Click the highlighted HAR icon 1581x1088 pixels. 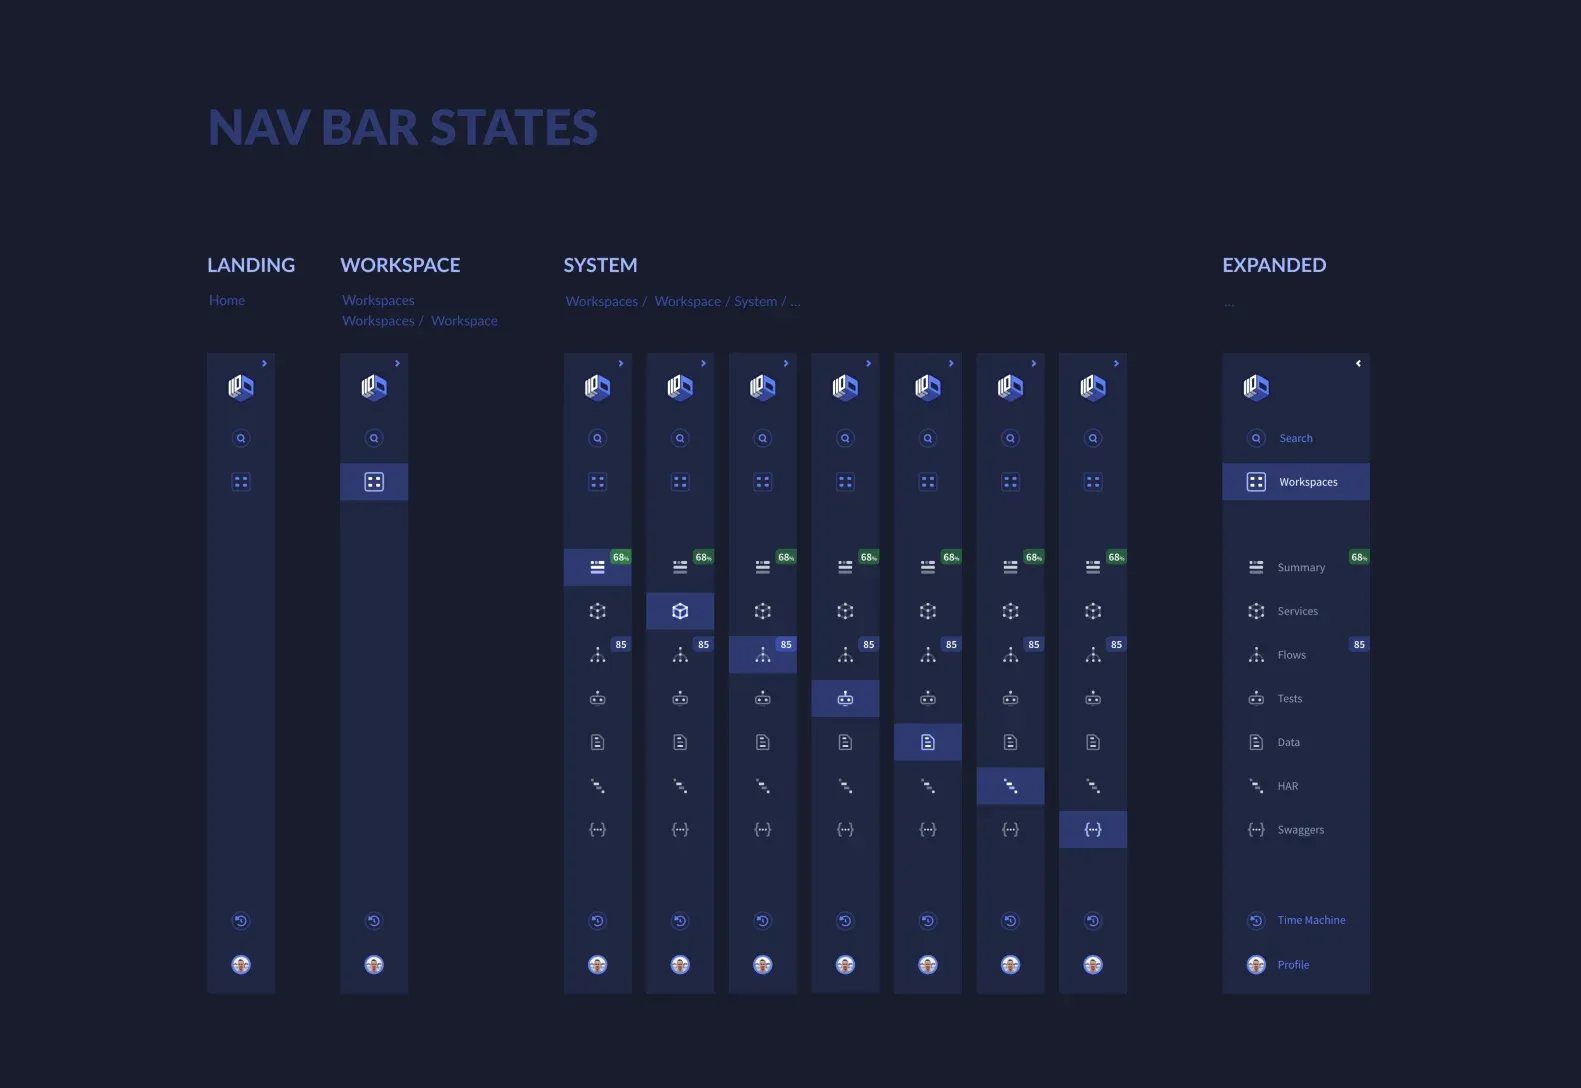1010,786
